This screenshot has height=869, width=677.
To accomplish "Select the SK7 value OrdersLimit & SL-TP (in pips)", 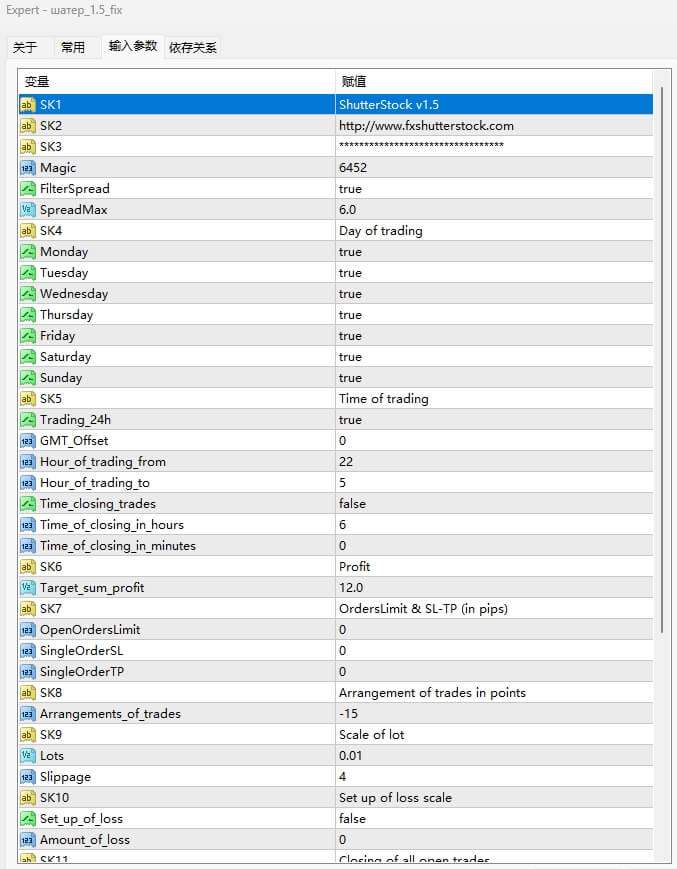I will click(423, 610).
